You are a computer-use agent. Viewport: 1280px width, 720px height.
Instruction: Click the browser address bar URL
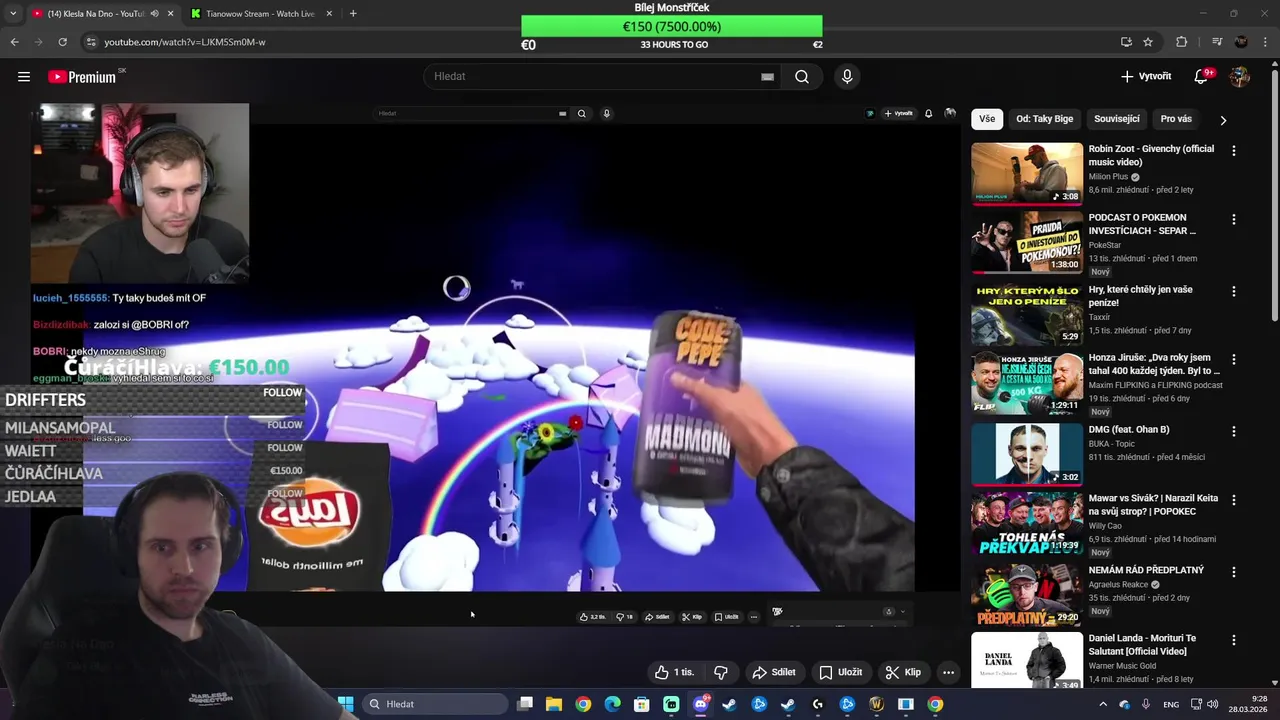[x=185, y=42]
